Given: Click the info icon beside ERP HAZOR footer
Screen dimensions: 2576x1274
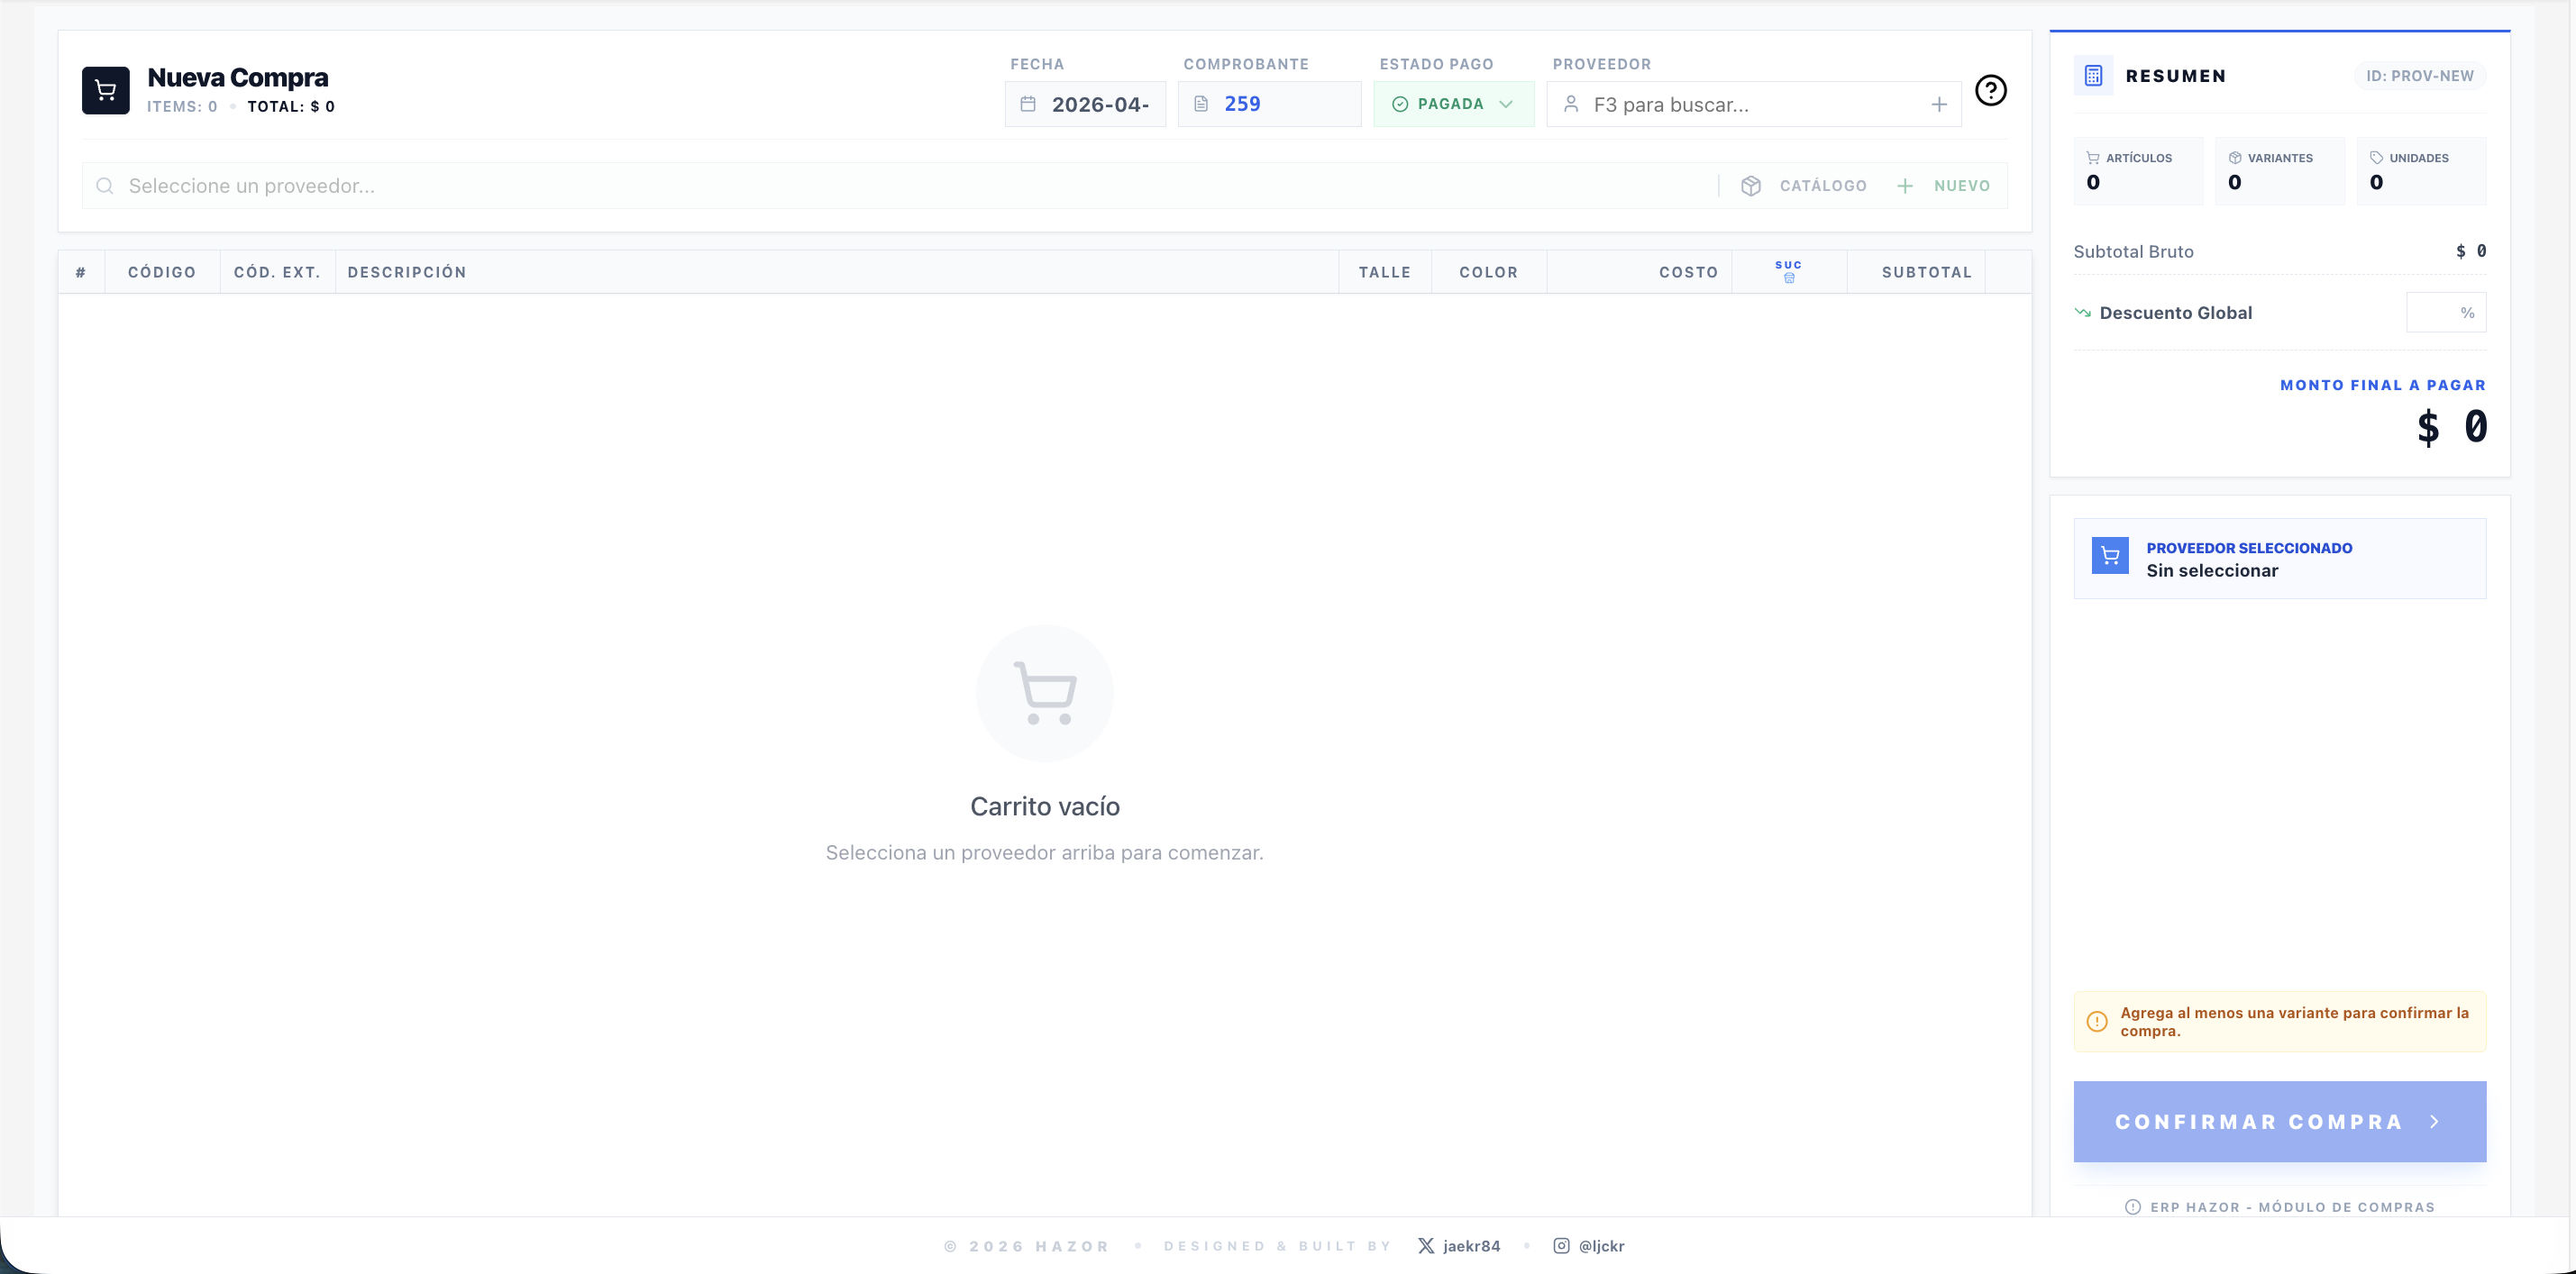Looking at the screenshot, I should pyautogui.click(x=2133, y=1207).
